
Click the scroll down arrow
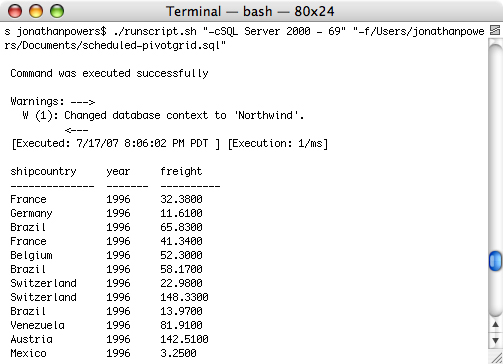[495, 340]
